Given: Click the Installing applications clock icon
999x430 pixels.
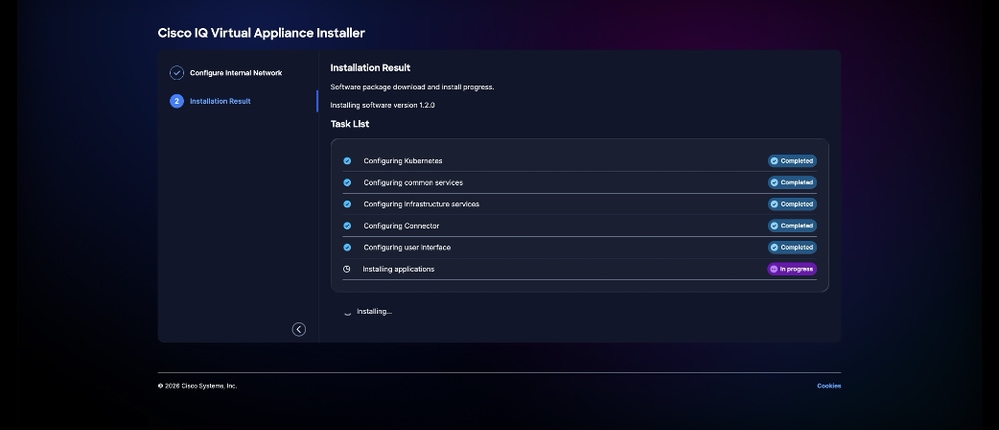Looking at the screenshot, I should 347,269.
